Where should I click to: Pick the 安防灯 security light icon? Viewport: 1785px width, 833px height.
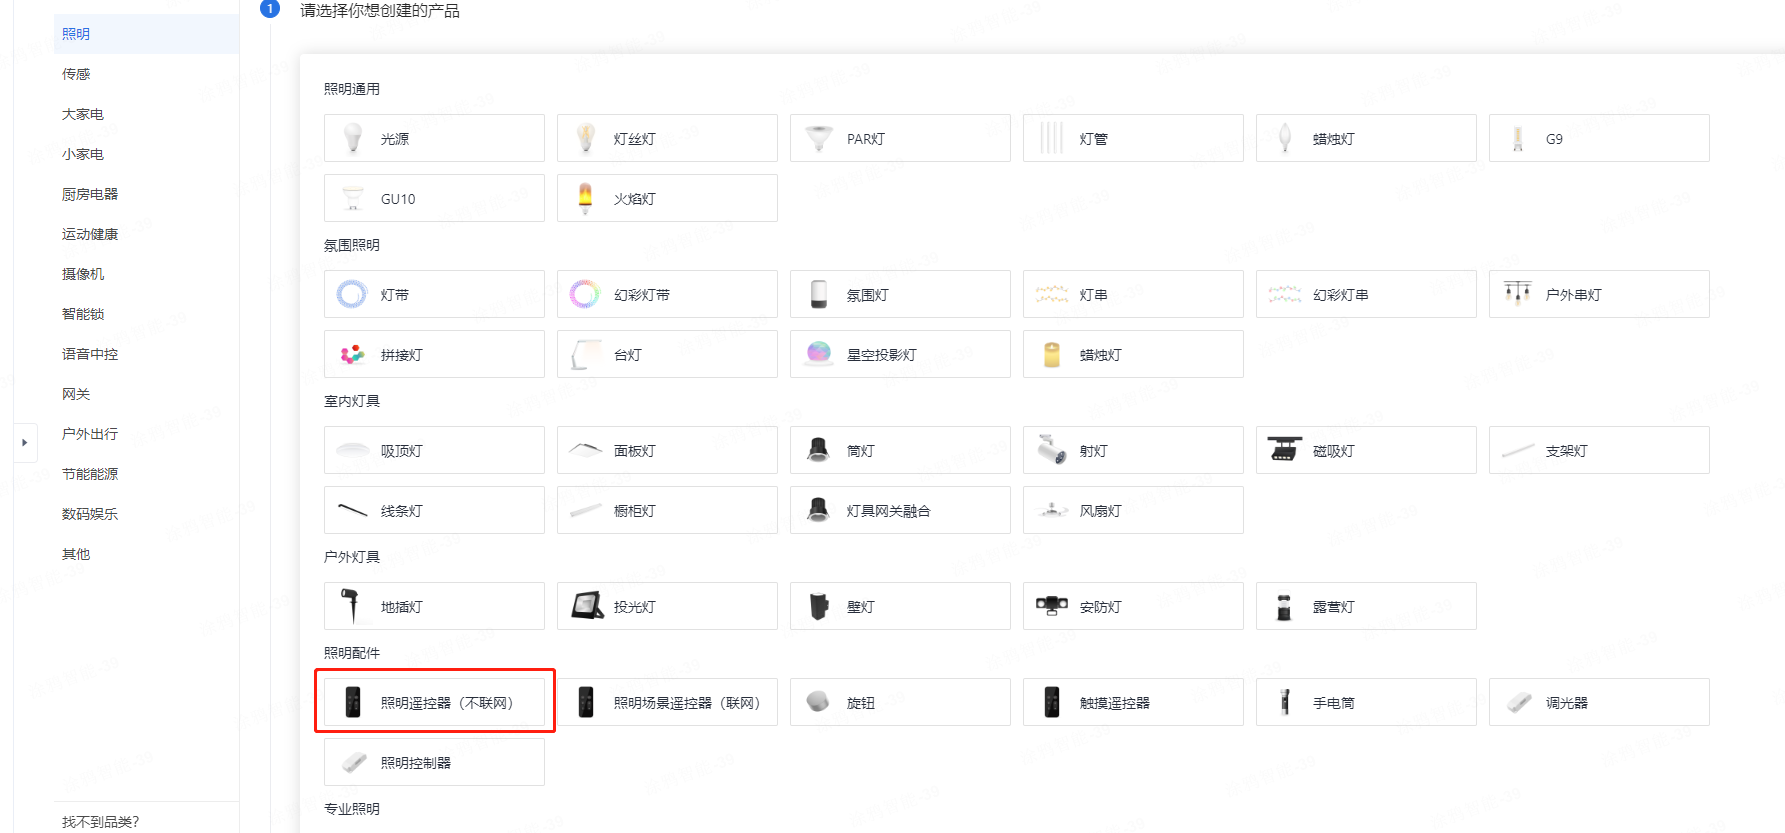(1051, 605)
